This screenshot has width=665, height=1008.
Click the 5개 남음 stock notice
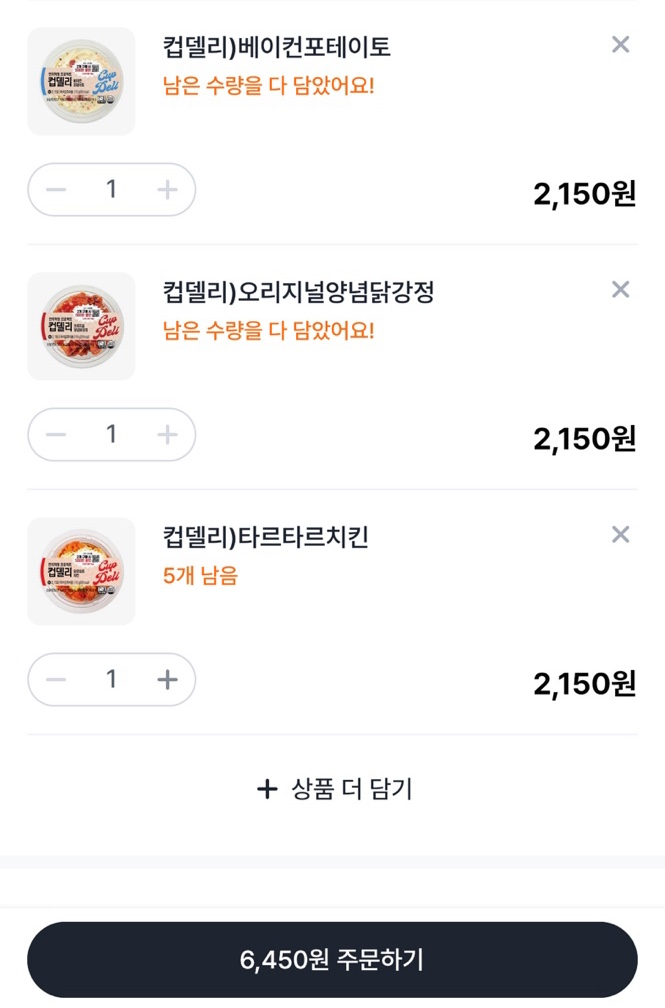200,576
